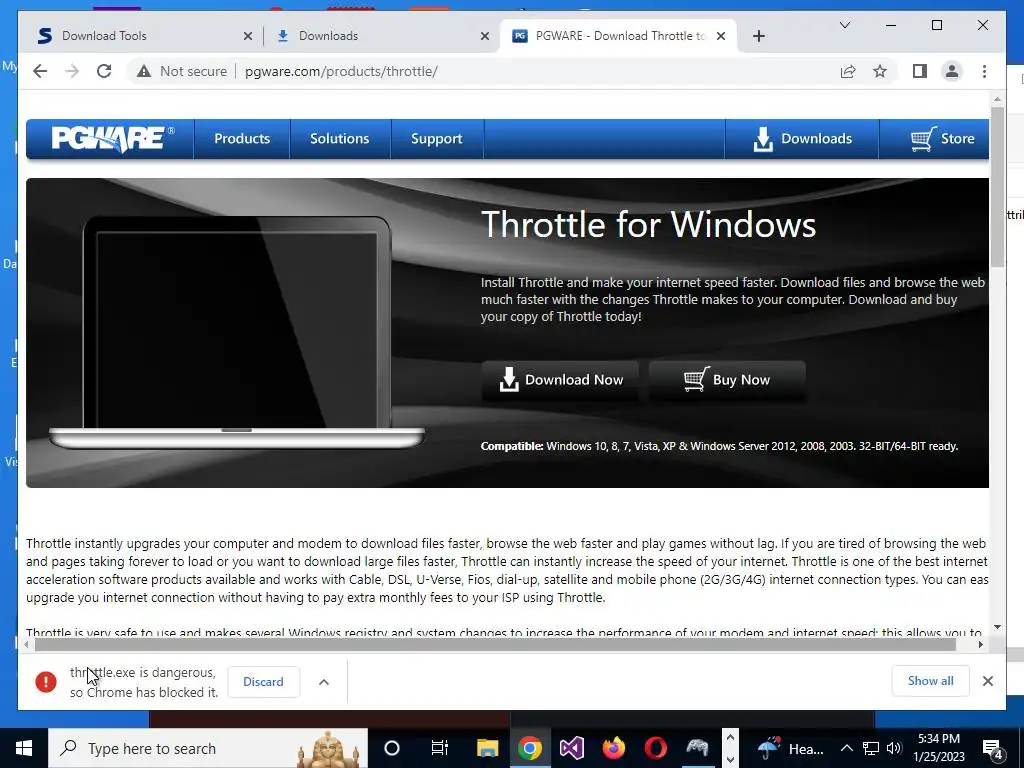Open Opera from taskbar
Screen dimensions: 1024x768
click(656, 748)
